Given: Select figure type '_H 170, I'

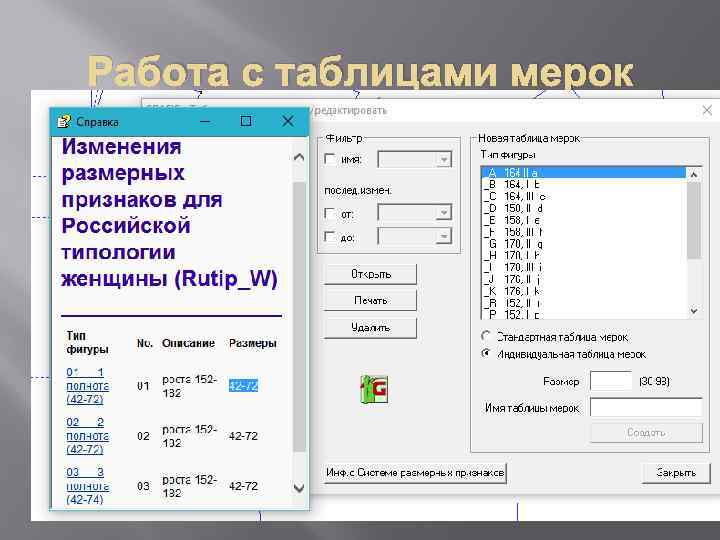Looking at the screenshot, I should (x=584, y=256).
